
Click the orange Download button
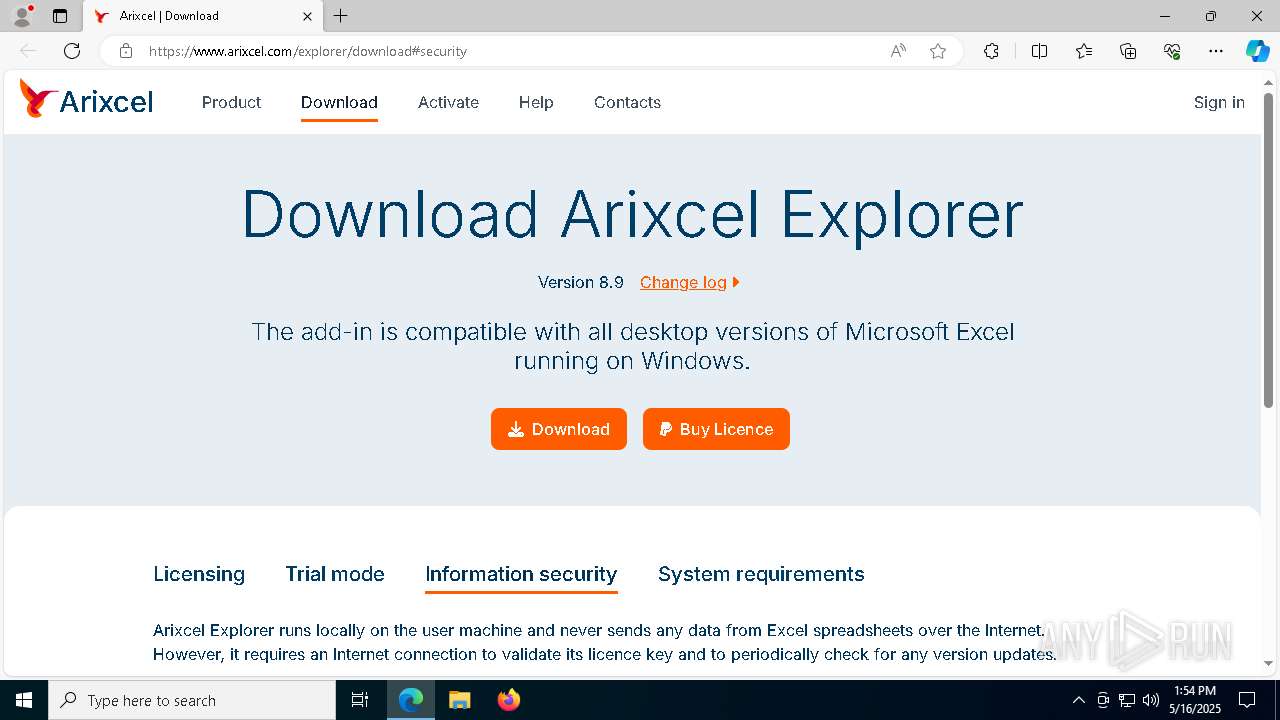pyautogui.click(x=559, y=429)
